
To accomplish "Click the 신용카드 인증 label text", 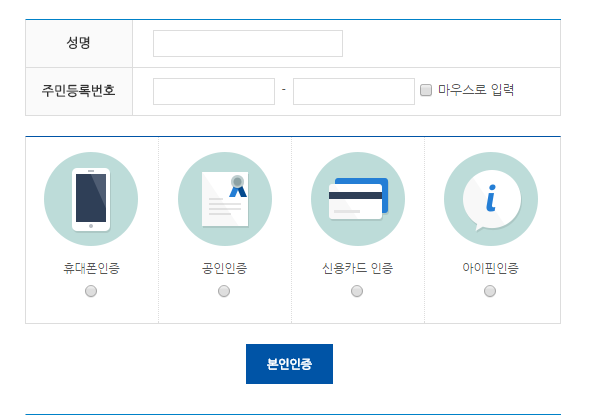I will point(358,268).
